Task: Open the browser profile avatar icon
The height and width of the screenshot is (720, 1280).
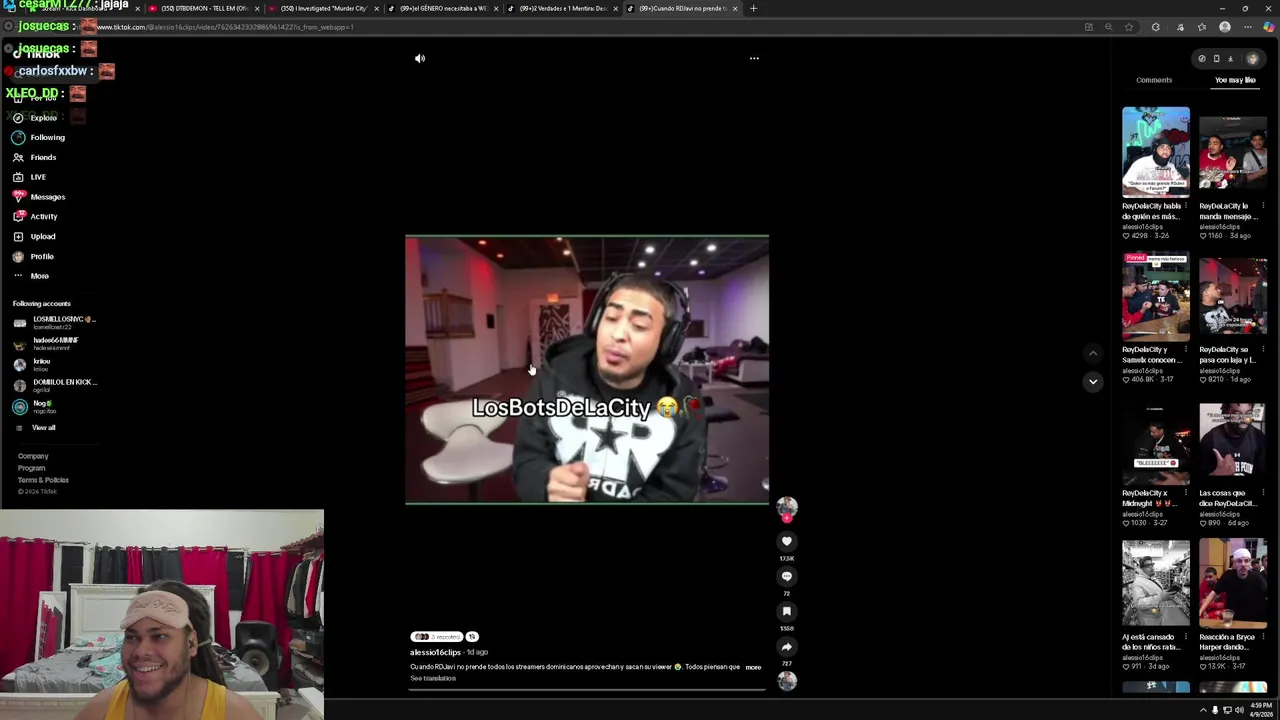Action: 1225,27
